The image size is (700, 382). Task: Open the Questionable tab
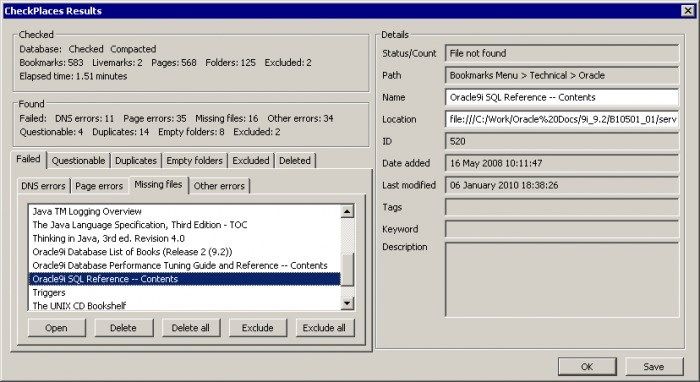(79, 161)
